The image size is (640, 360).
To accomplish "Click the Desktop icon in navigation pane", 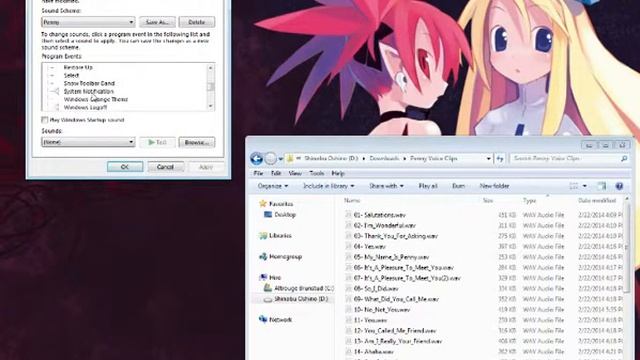I will (x=268, y=214).
